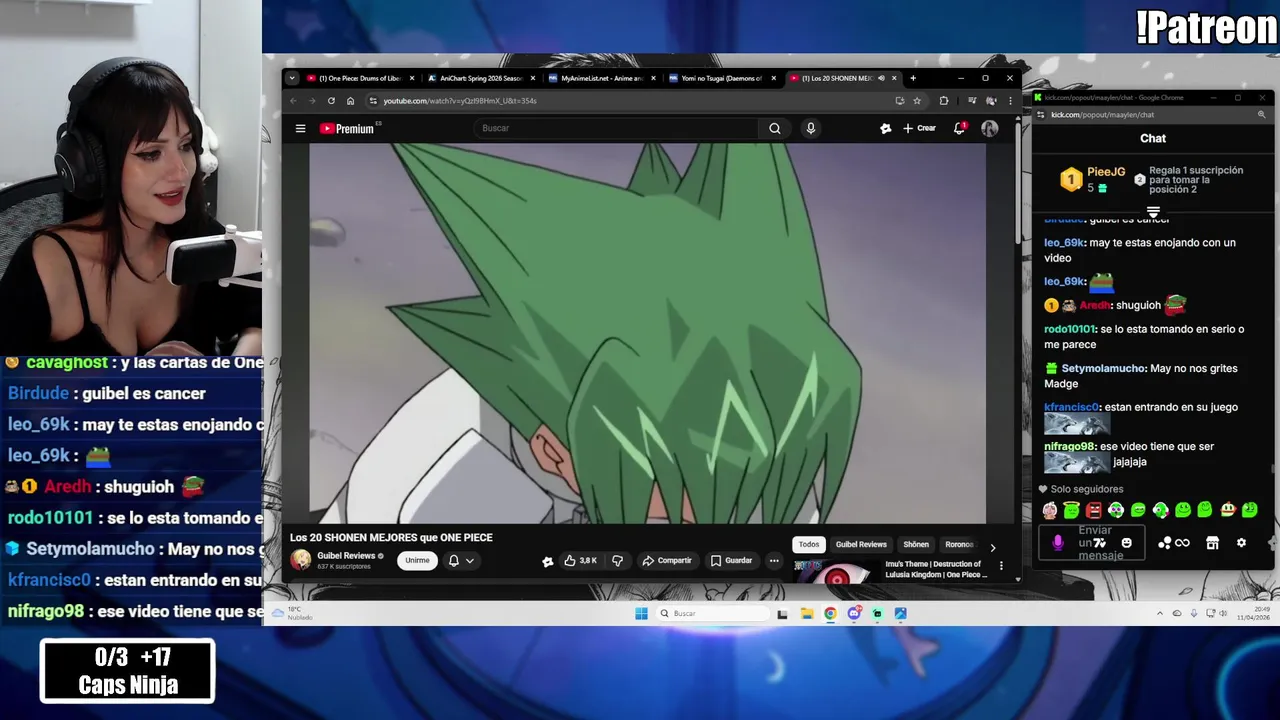Click sparkle icon beside like button
1280x720 pixels.
[547, 561]
